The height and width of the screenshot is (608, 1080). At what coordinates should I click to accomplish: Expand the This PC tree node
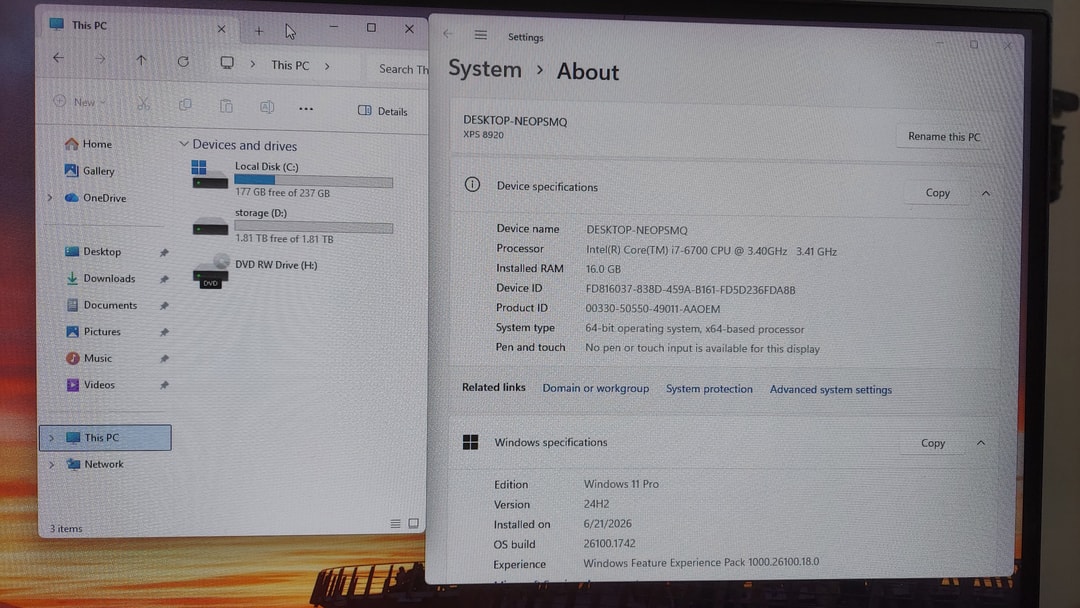coord(52,438)
